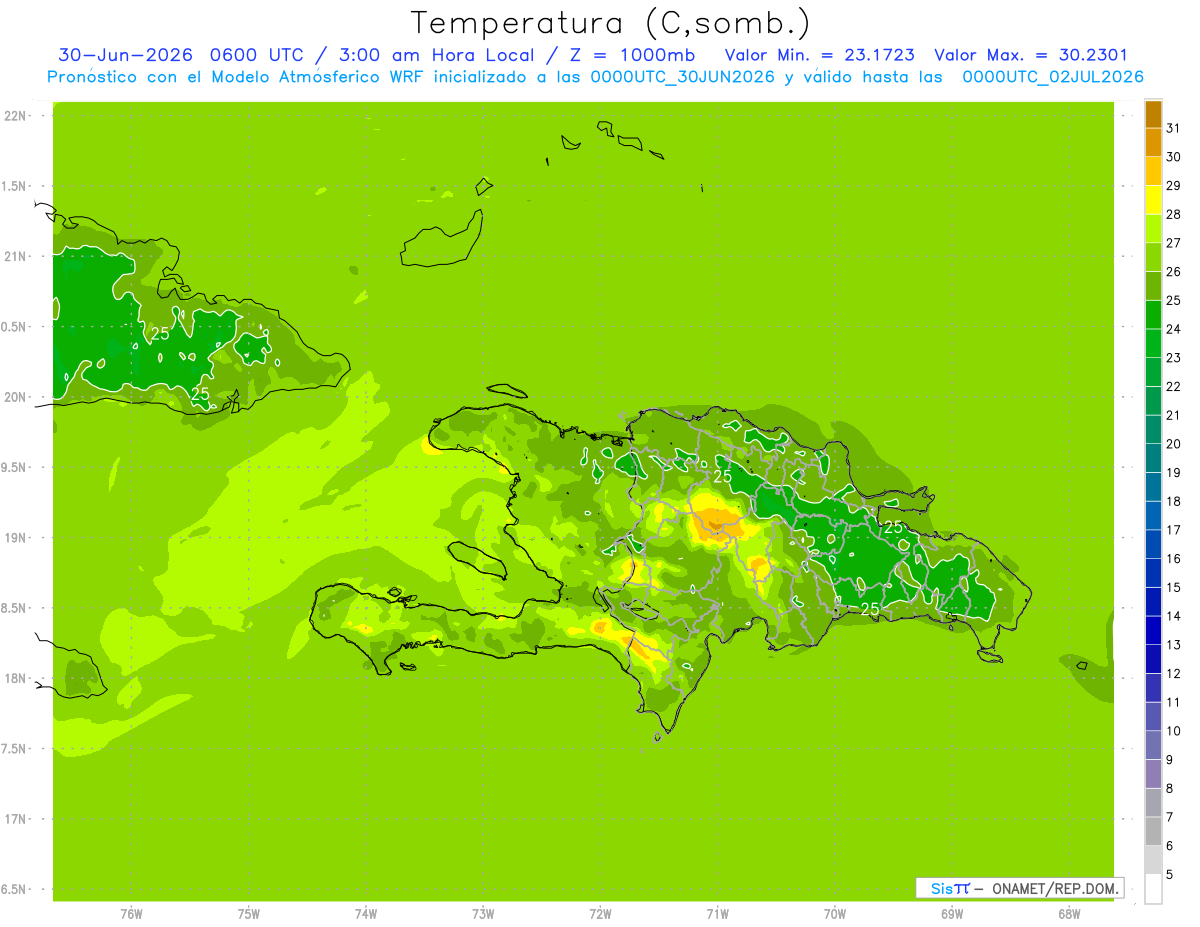The image size is (1200, 927).
Task: Click the colorbar label "15"
Action: [1173, 587]
